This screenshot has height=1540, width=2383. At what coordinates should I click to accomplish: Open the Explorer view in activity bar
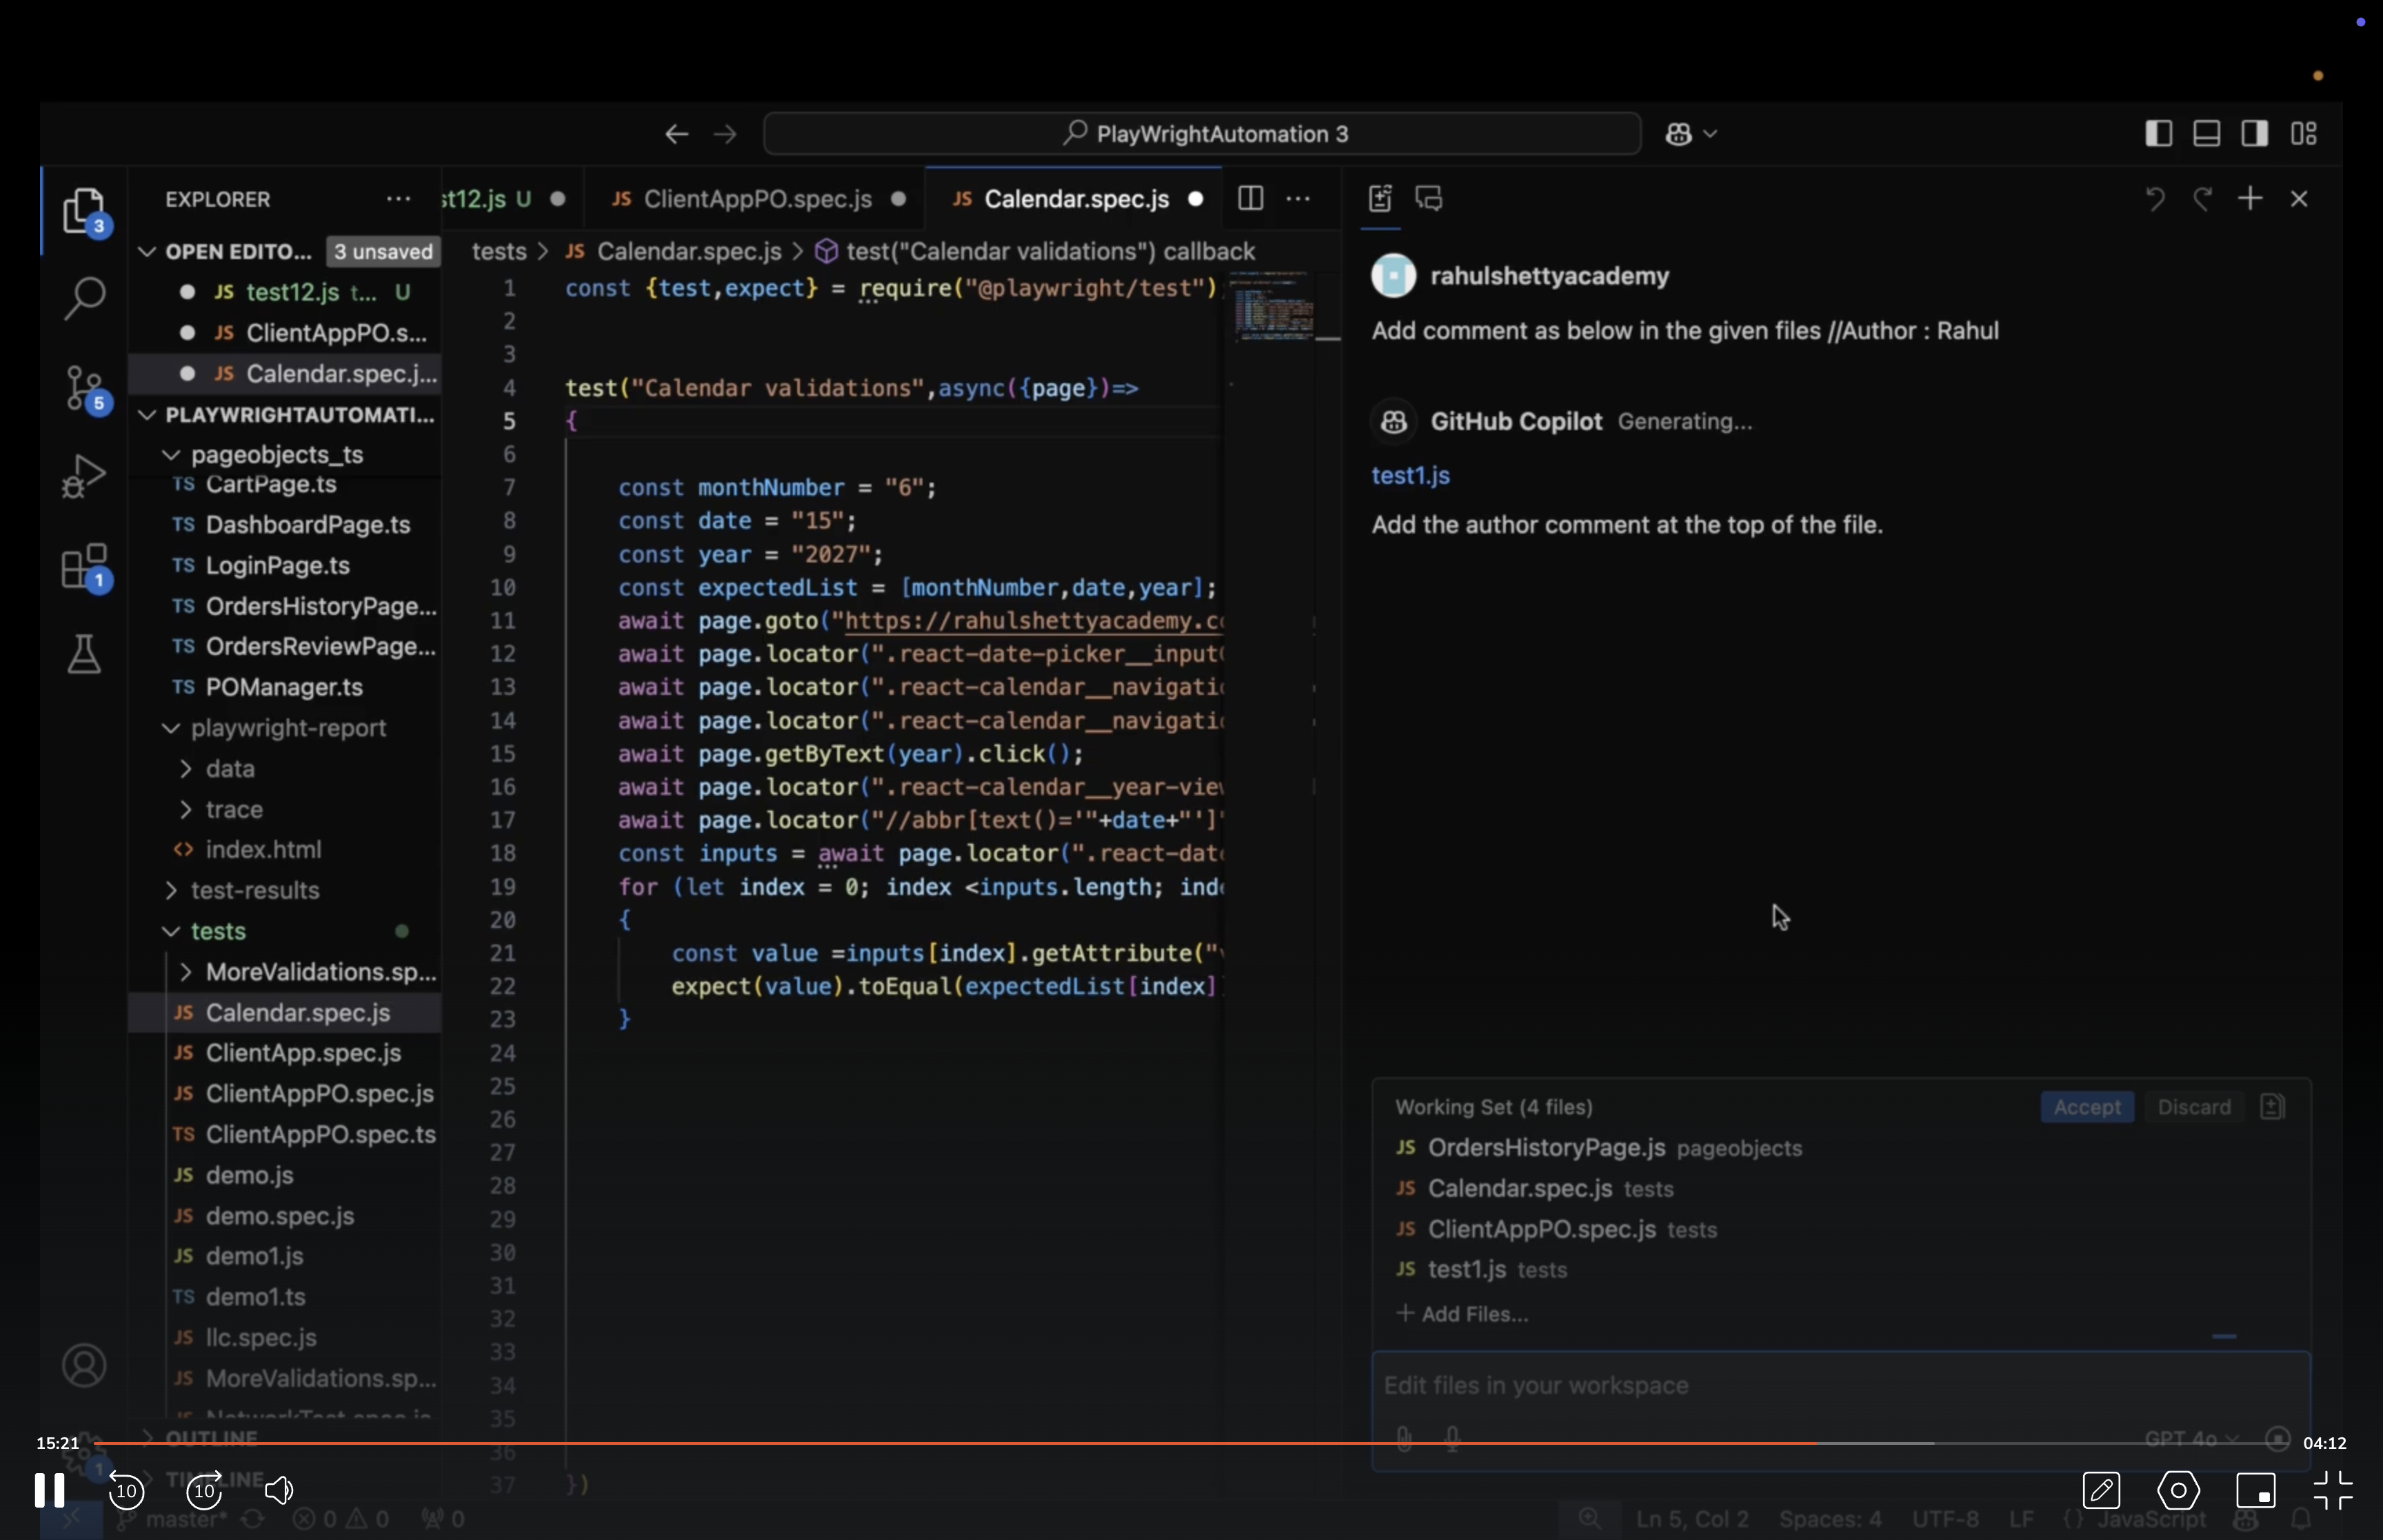pos(84,211)
